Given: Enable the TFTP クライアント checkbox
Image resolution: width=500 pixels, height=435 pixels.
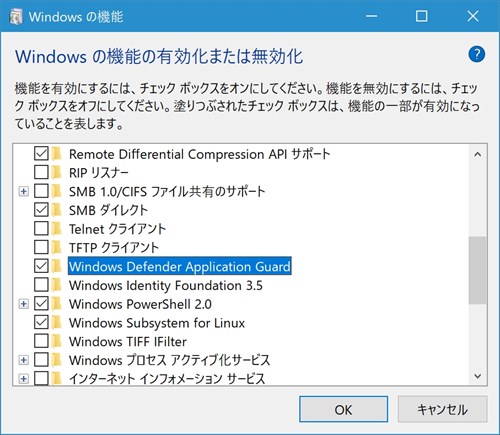Looking at the screenshot, I should coord(41,247).
